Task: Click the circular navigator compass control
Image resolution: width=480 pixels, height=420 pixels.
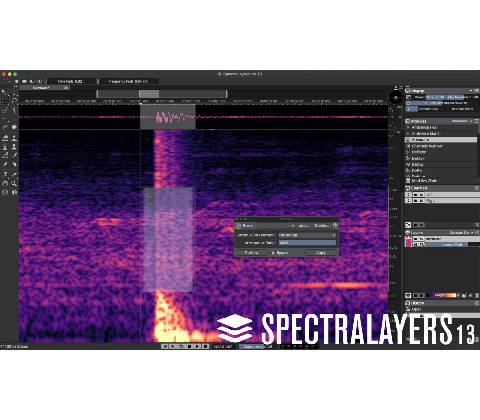Action: 396,98
